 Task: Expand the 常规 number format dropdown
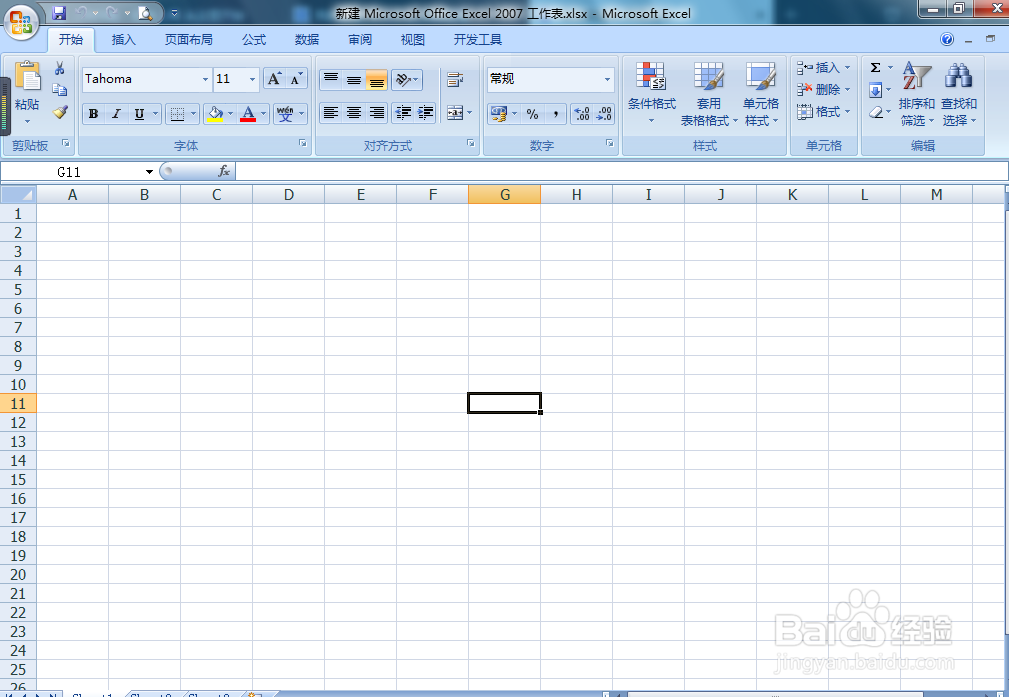[x=607, y=79]
